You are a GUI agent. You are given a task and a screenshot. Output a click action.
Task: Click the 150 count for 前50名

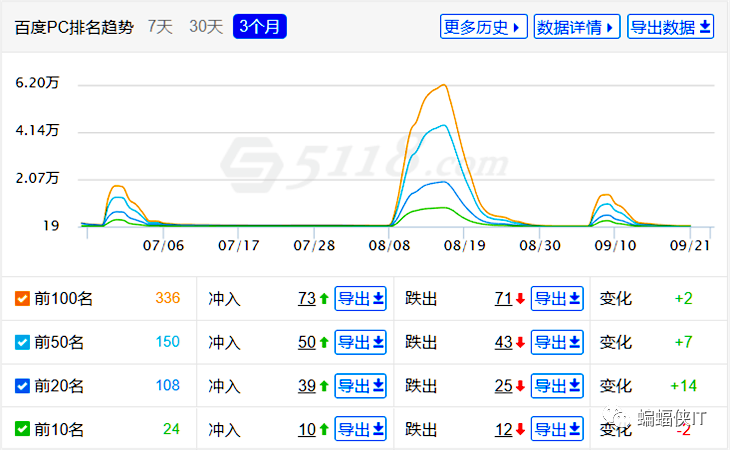(168, 342)
